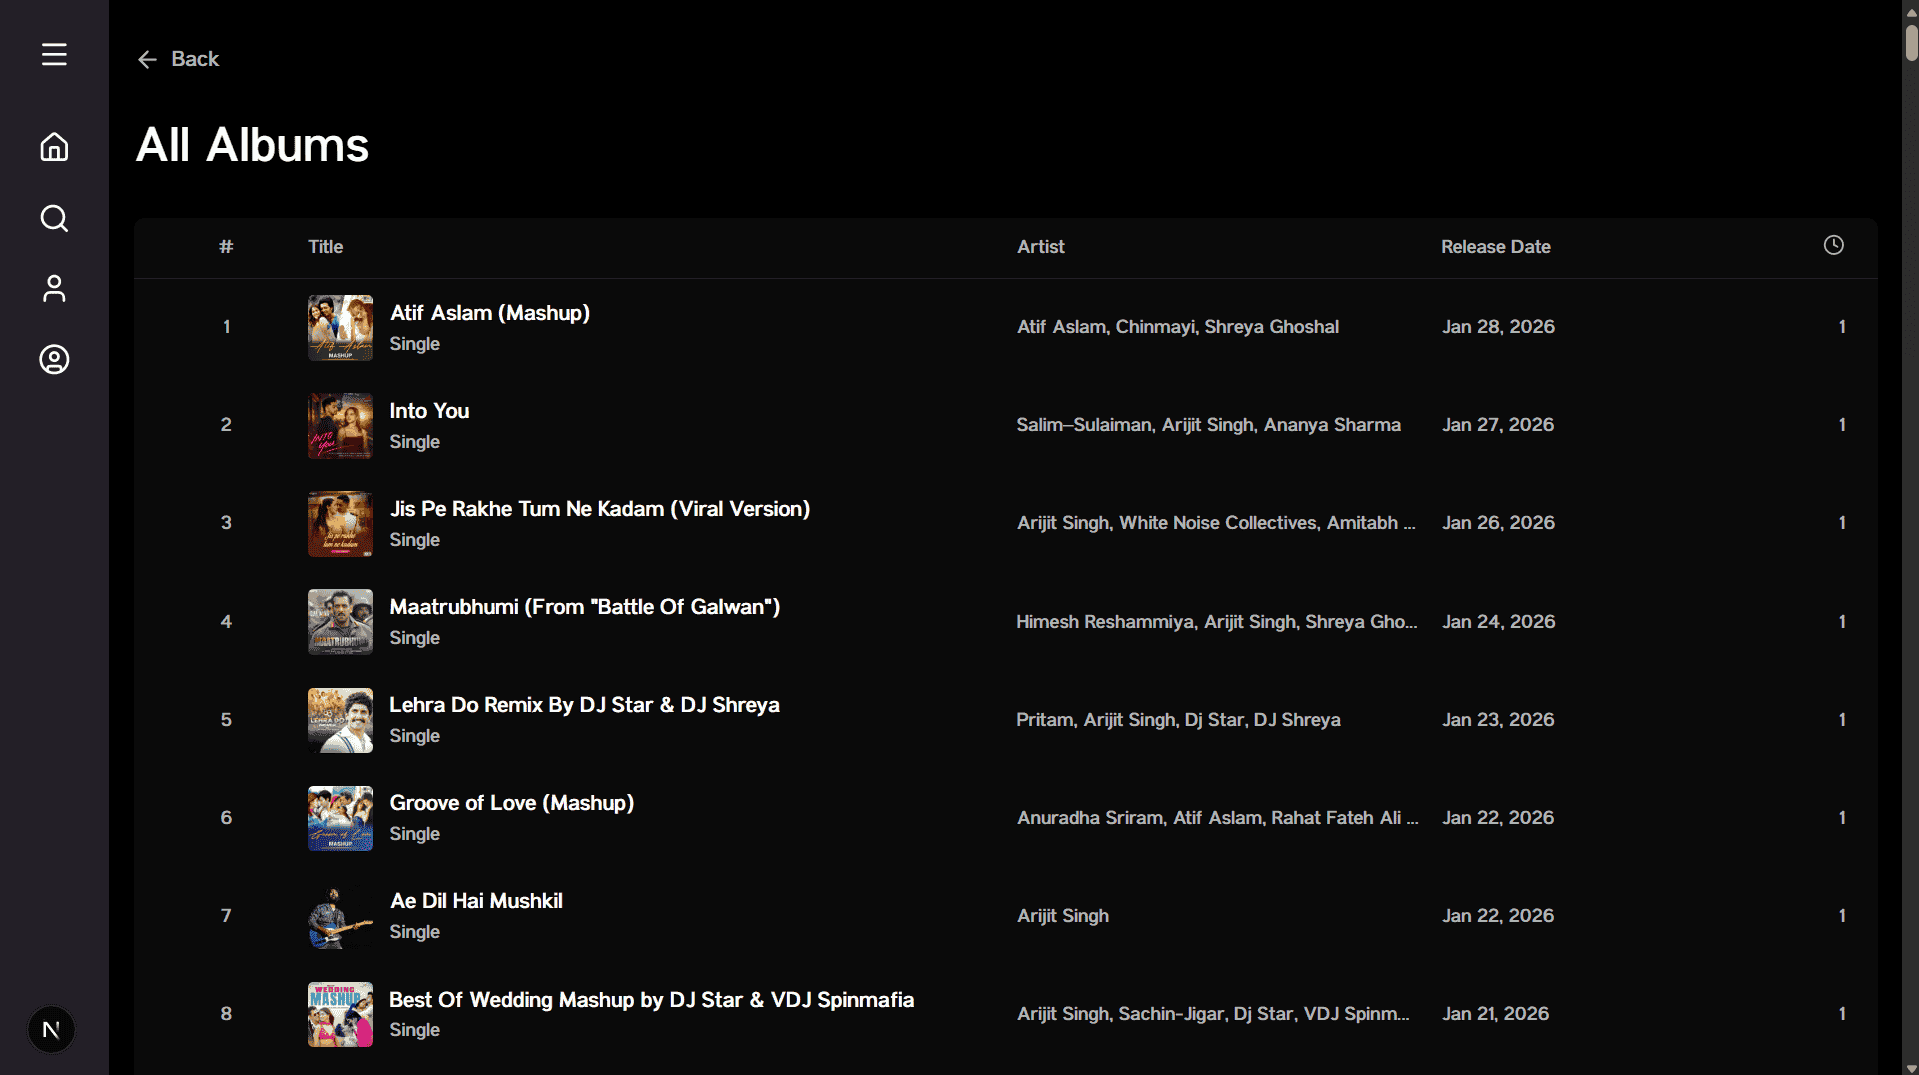Click the N logo badge at bottom-left
Viewport: 1919px width, 1075px height.
click(51, 1029)
